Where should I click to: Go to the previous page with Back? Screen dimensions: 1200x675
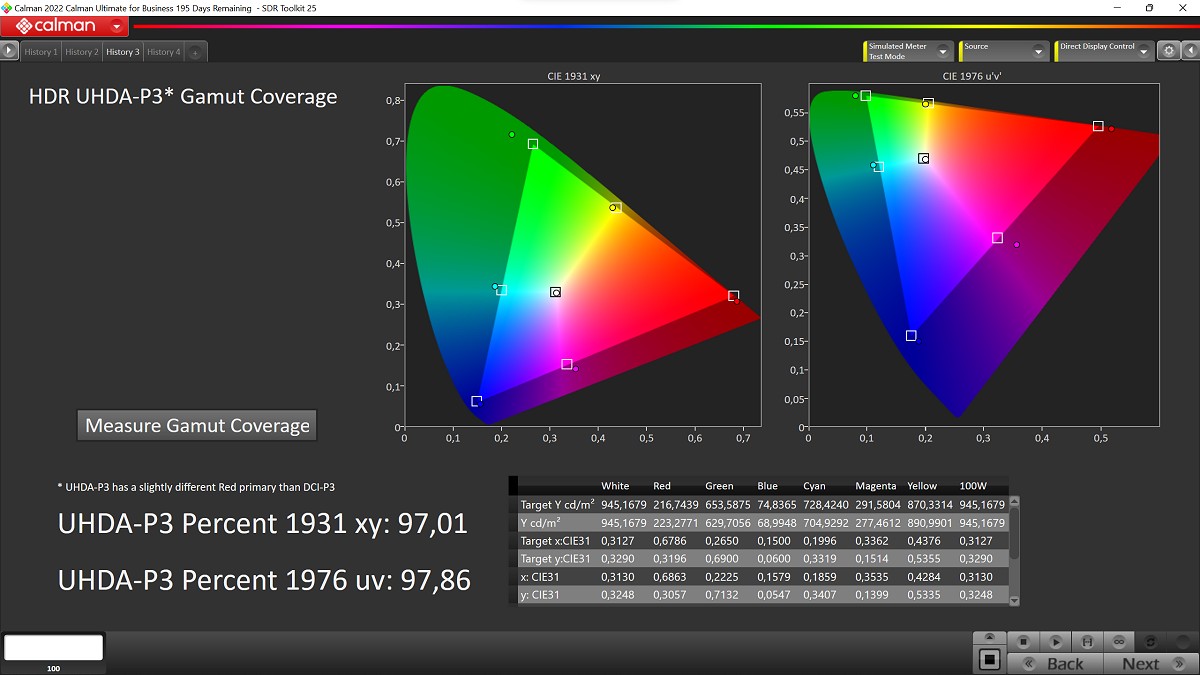(x=1055, y=663)
